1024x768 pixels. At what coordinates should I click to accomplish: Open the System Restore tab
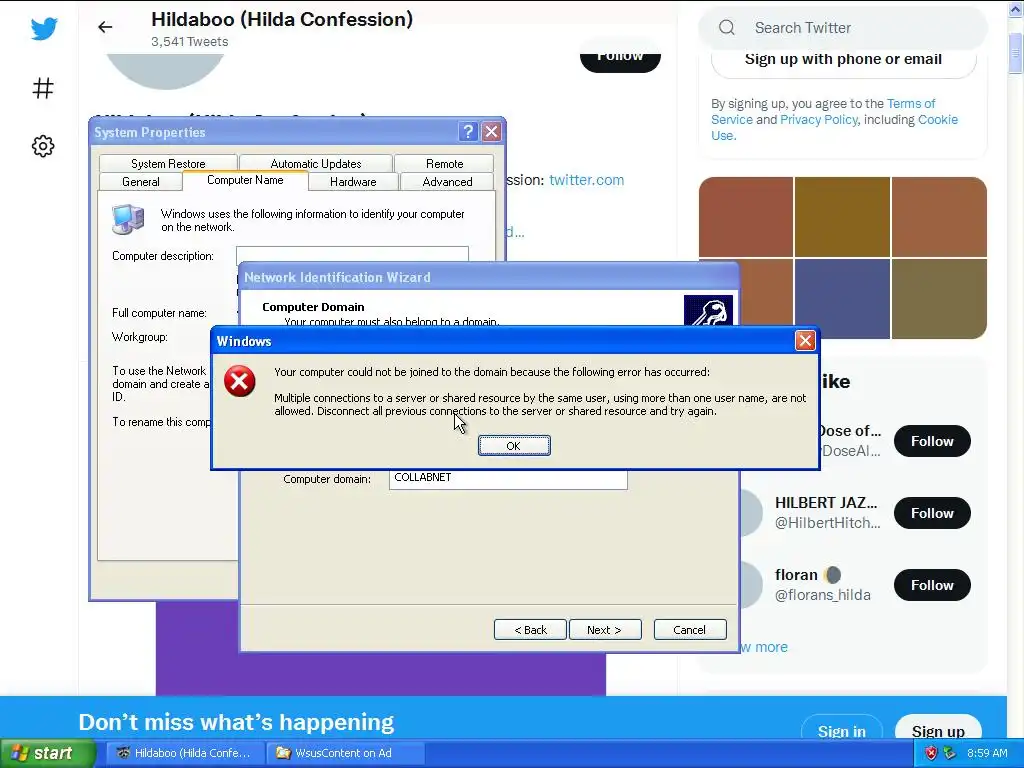click(x=168, y=163)
